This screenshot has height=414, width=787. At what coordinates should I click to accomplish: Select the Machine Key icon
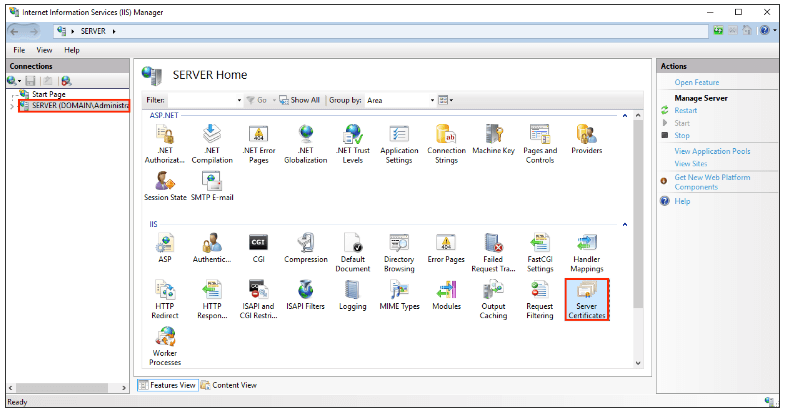coord(493,140)
